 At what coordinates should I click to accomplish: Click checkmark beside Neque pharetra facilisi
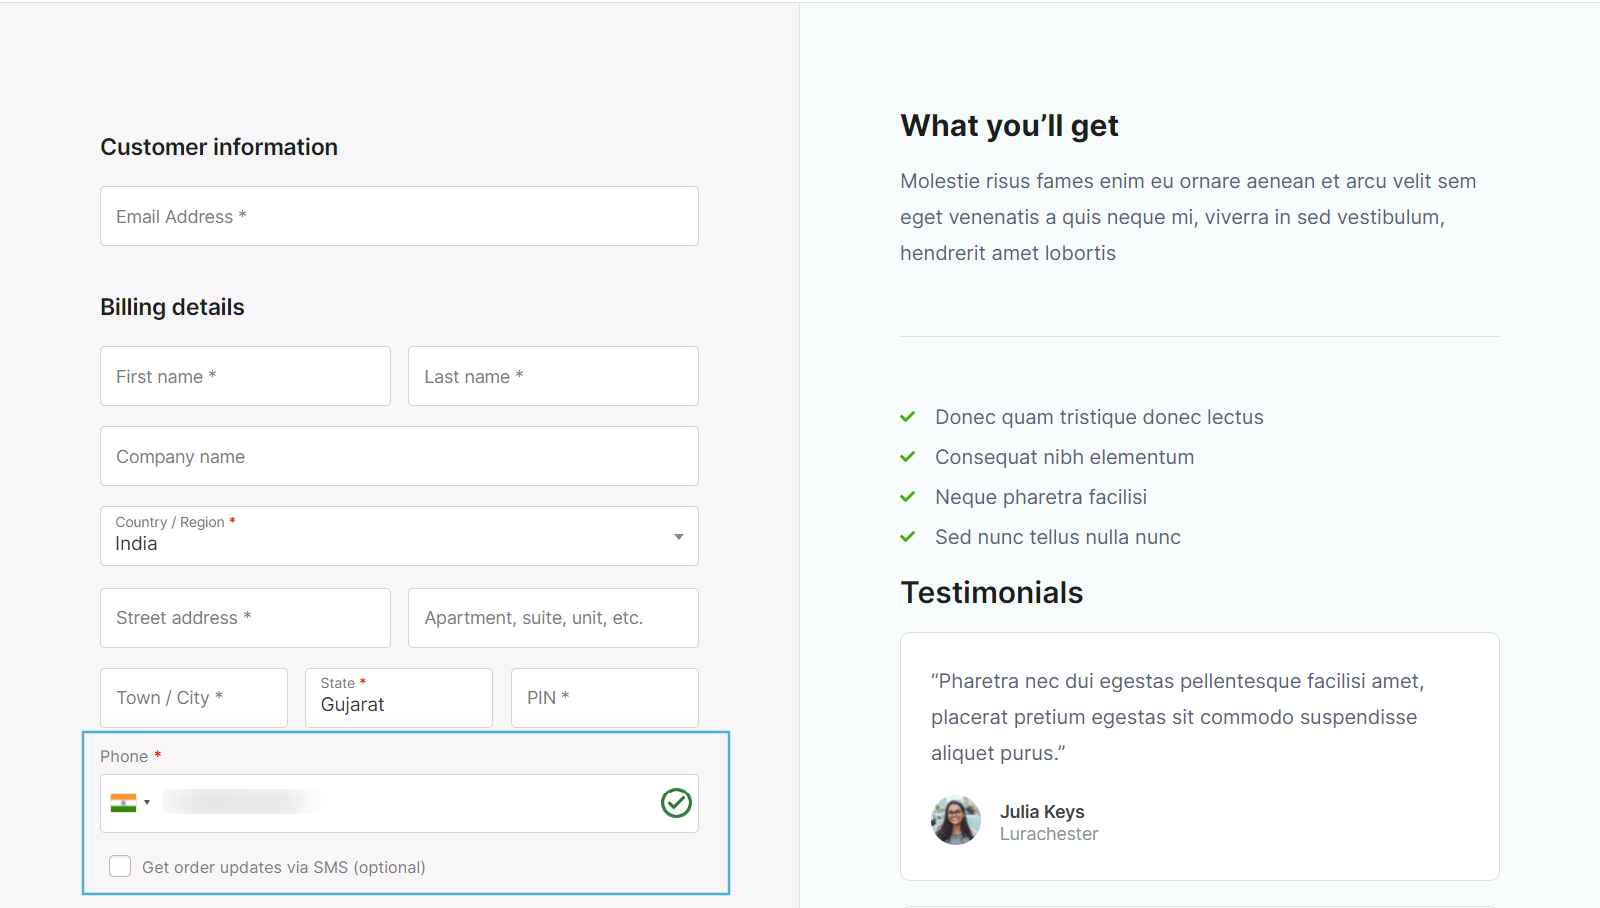[x=908, y=497]
